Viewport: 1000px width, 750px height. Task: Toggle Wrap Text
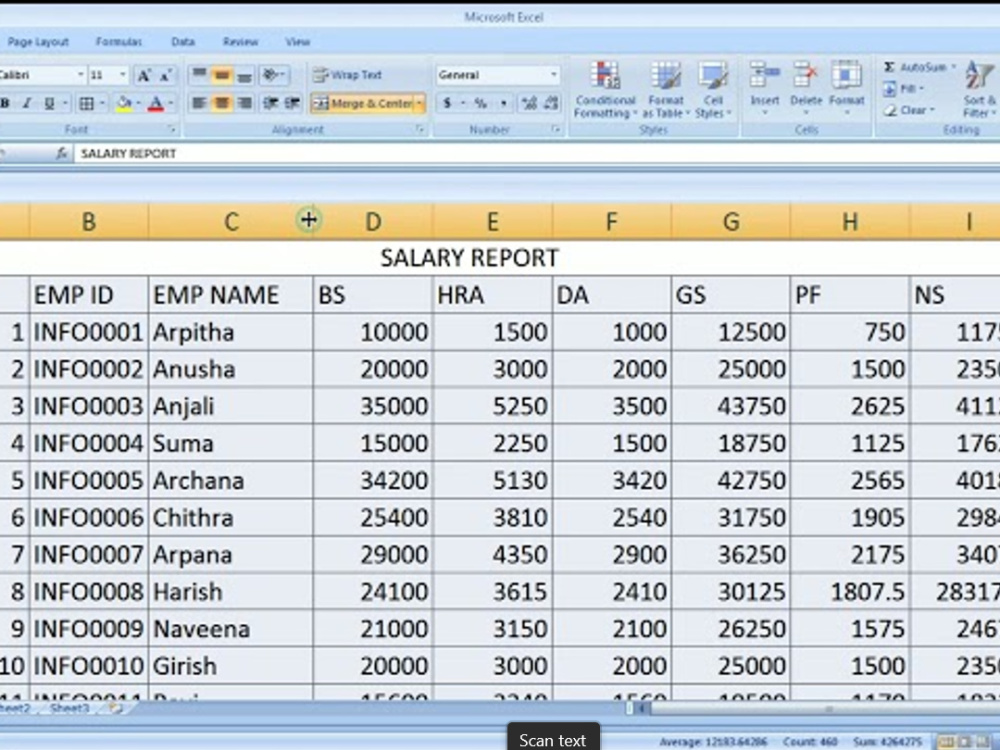click(x=348, y=75)
